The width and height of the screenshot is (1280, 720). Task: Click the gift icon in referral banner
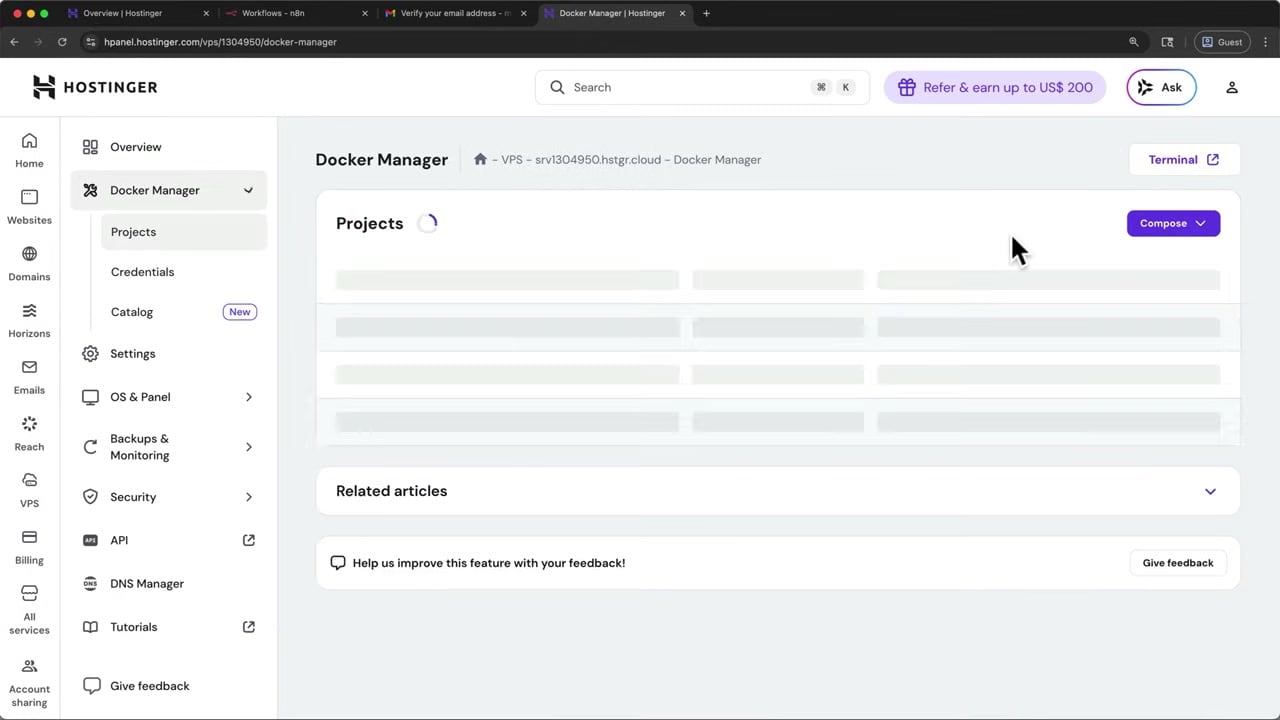[x=906, y=87]
